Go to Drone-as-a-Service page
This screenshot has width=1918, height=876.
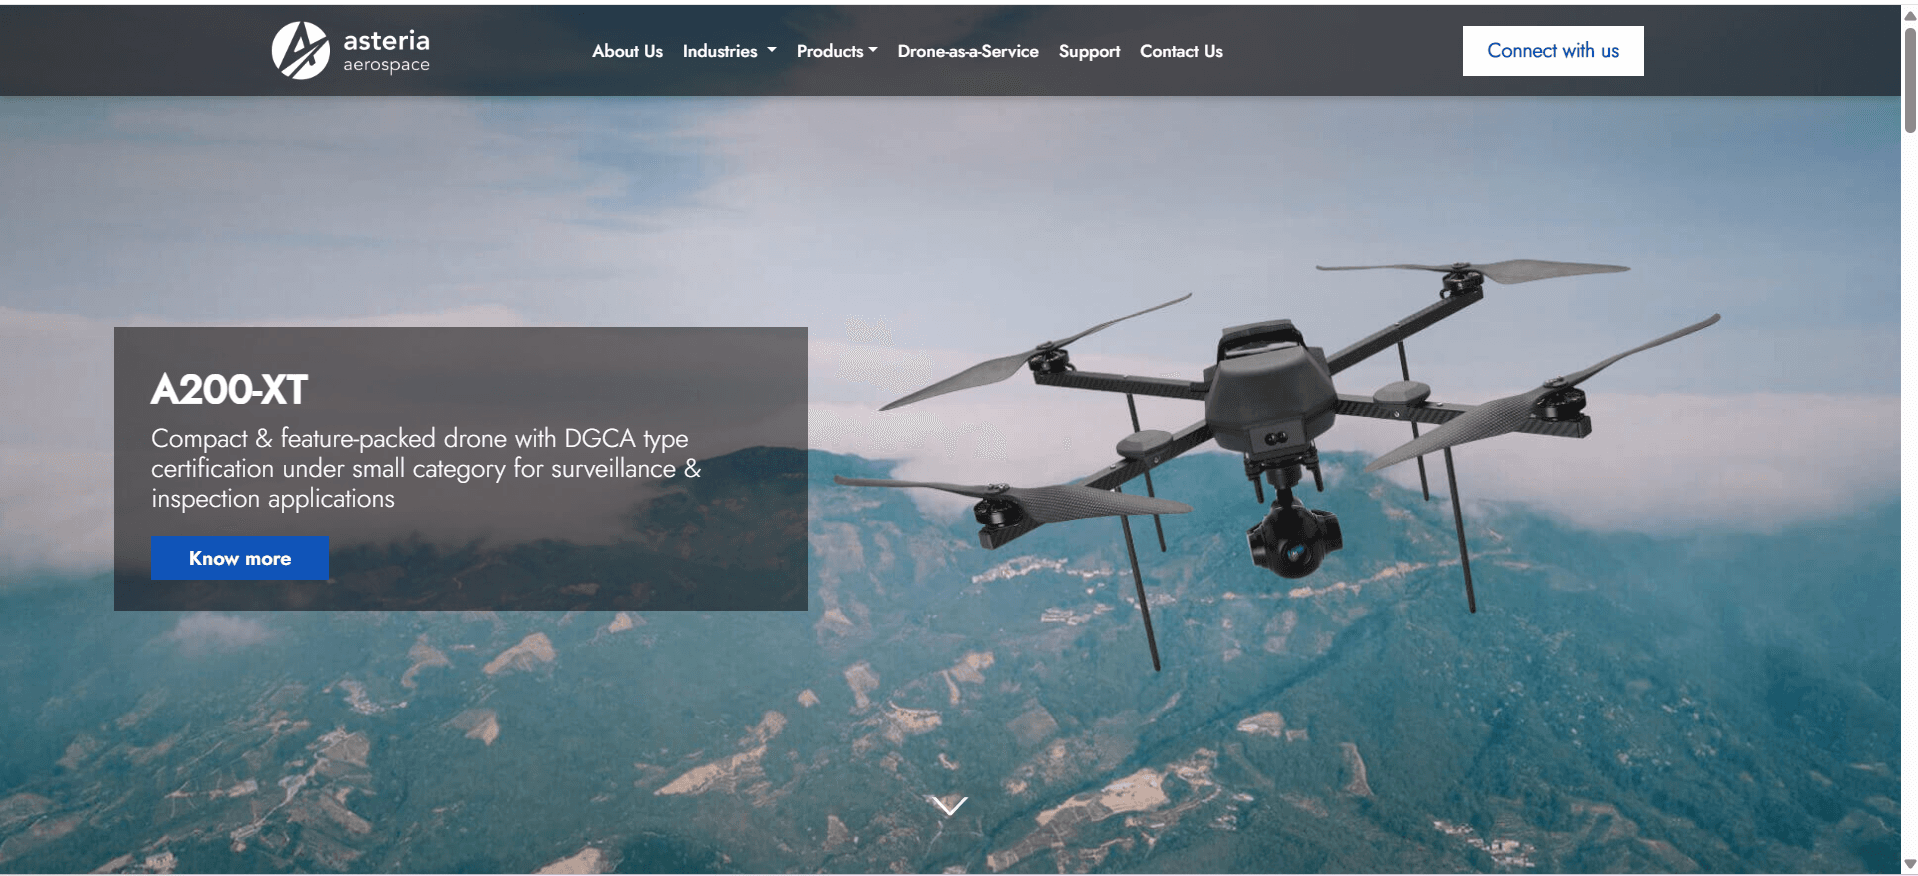pos(967,51)
